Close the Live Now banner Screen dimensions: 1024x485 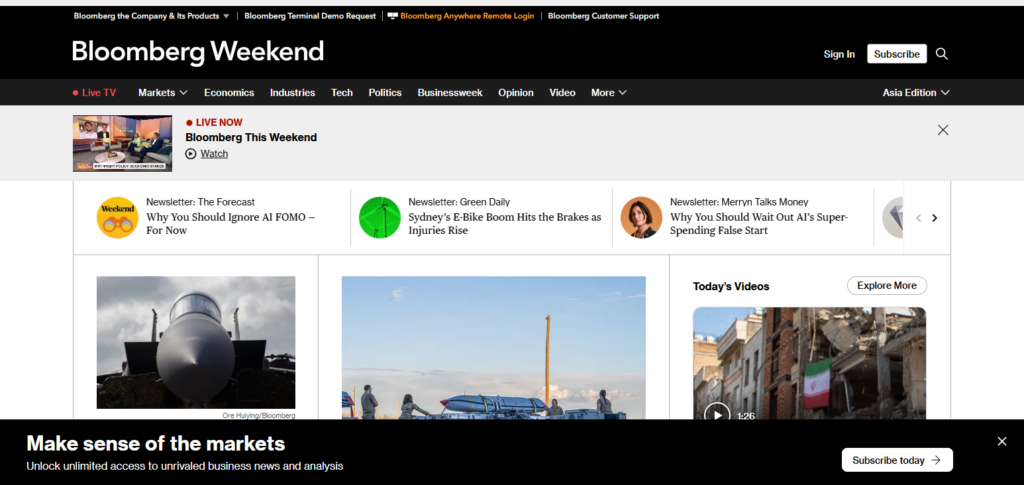coord(943,130)
